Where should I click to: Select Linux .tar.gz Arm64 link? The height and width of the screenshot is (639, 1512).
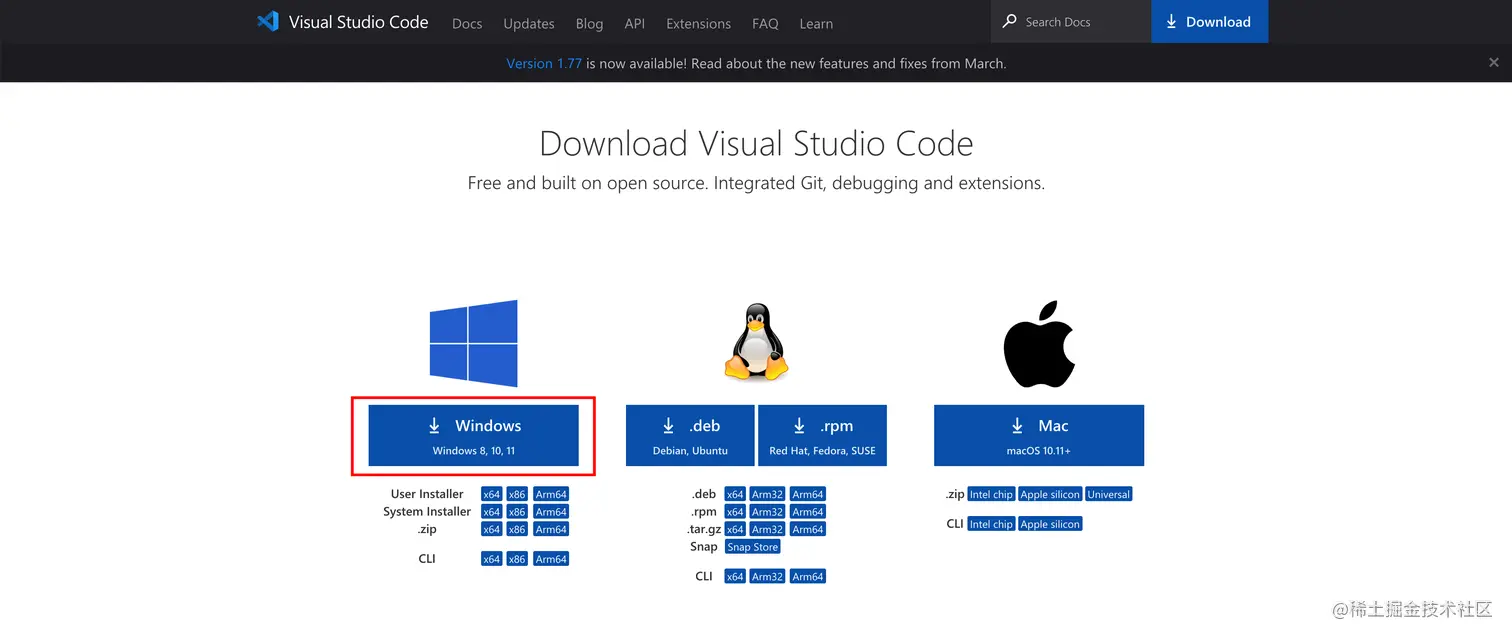(x=807, y=529)
